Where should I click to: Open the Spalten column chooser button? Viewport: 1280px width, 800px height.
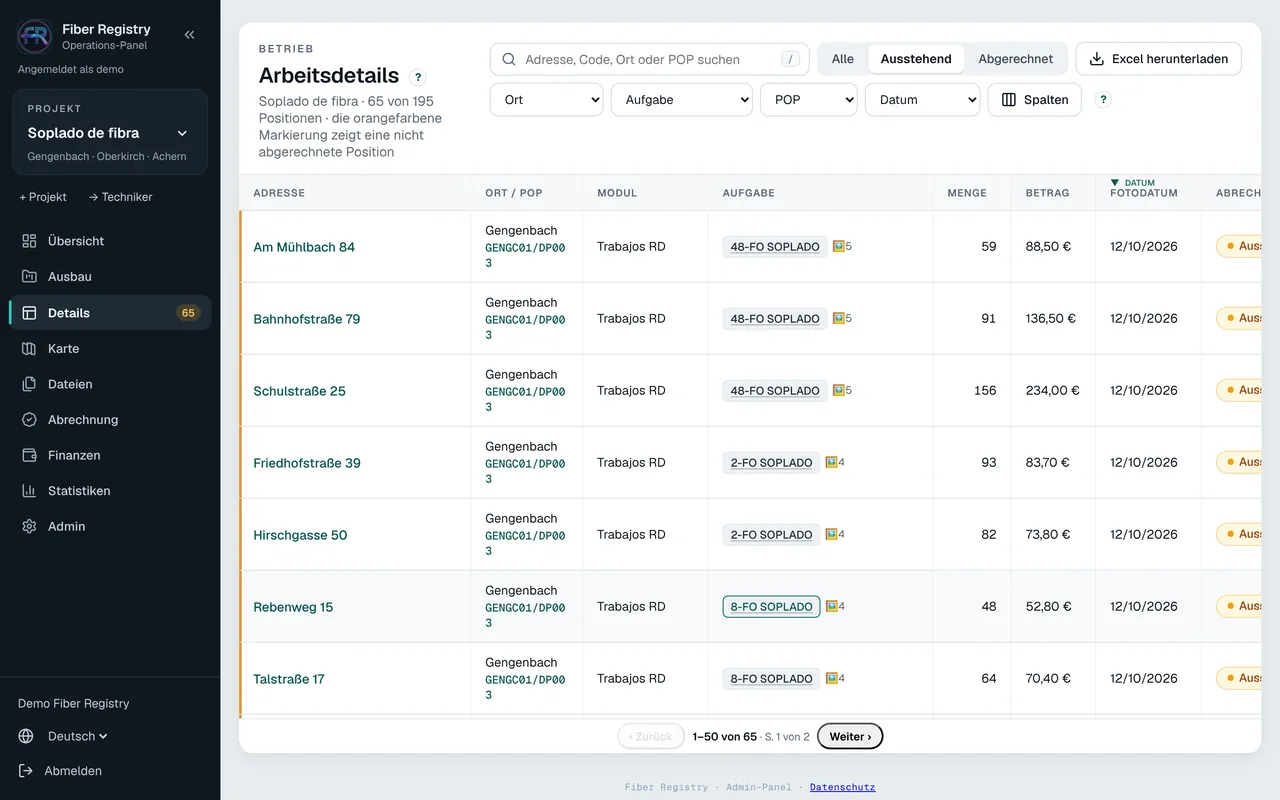tap(1035, 100)
